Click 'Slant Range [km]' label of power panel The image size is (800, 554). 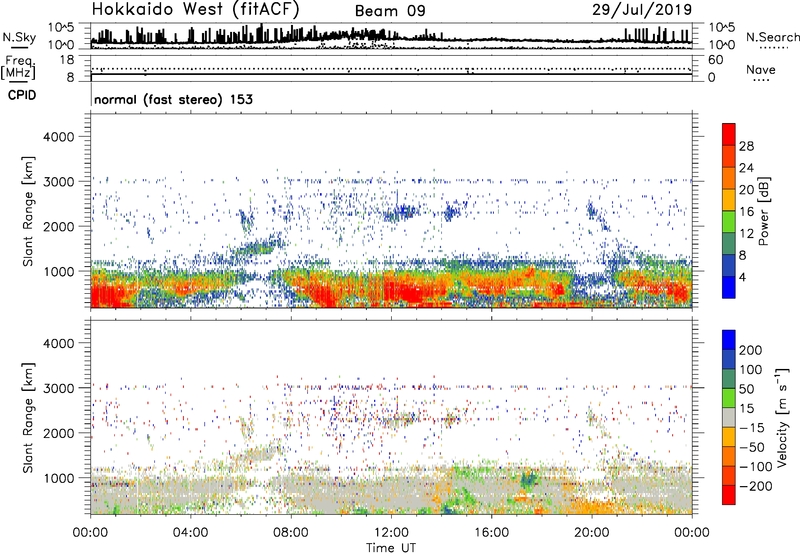pos(28,211)
